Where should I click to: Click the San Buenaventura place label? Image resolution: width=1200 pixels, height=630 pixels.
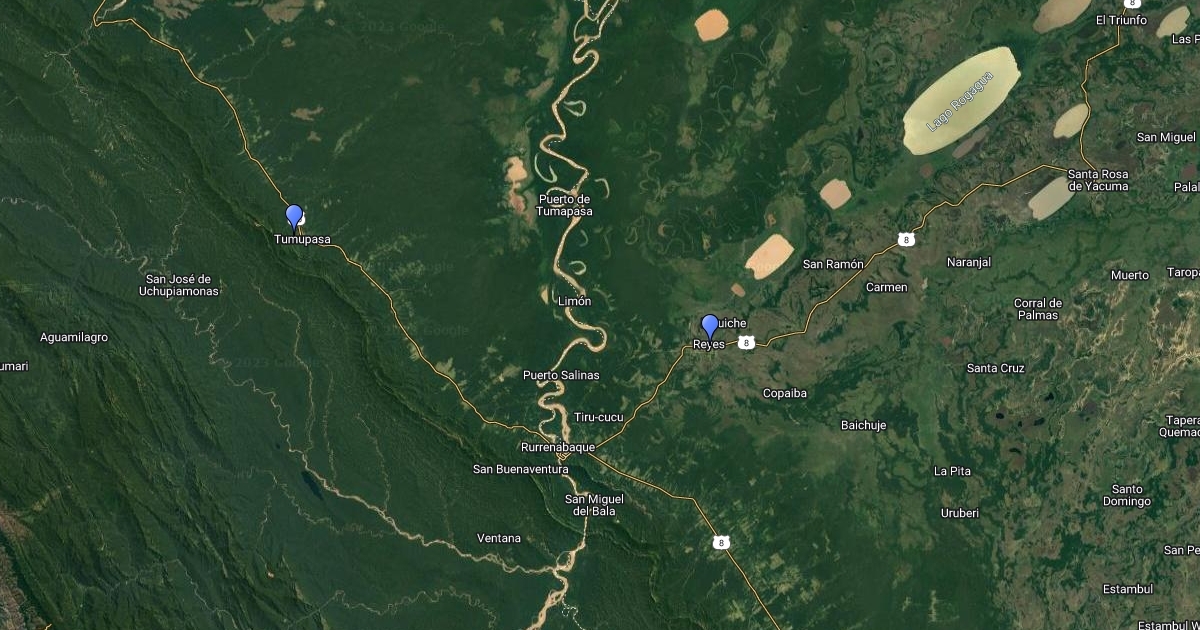pyautogui.click(x=520, y=469)
